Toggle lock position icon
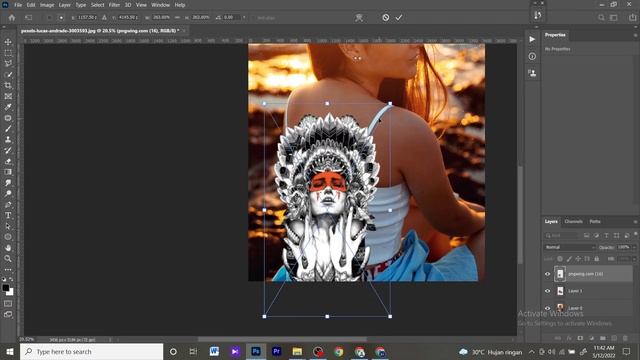The height and width of the screenshot is (360, 640). click(x=578, y=259)
